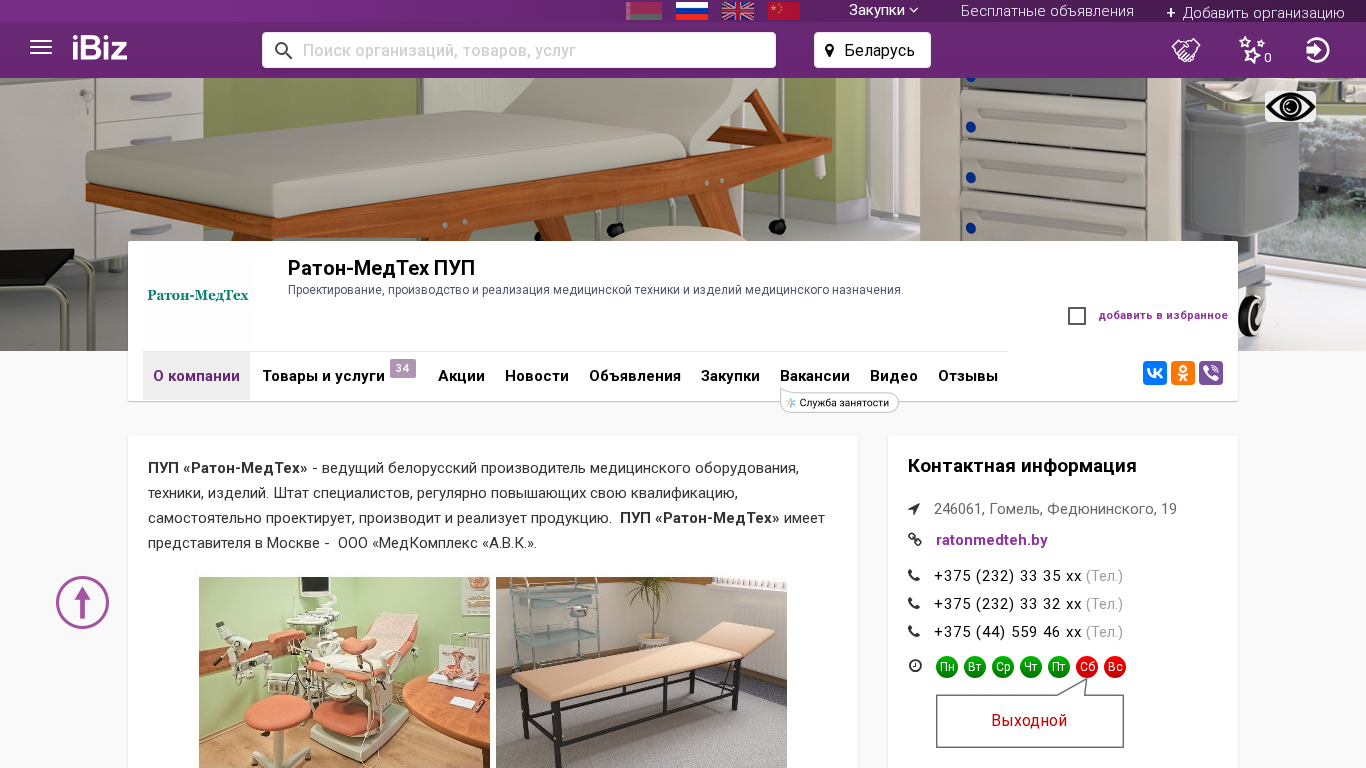The image size is (1366, 768).
Task: Switch language to Belarusian flag
Action: (x=644, y=11)
